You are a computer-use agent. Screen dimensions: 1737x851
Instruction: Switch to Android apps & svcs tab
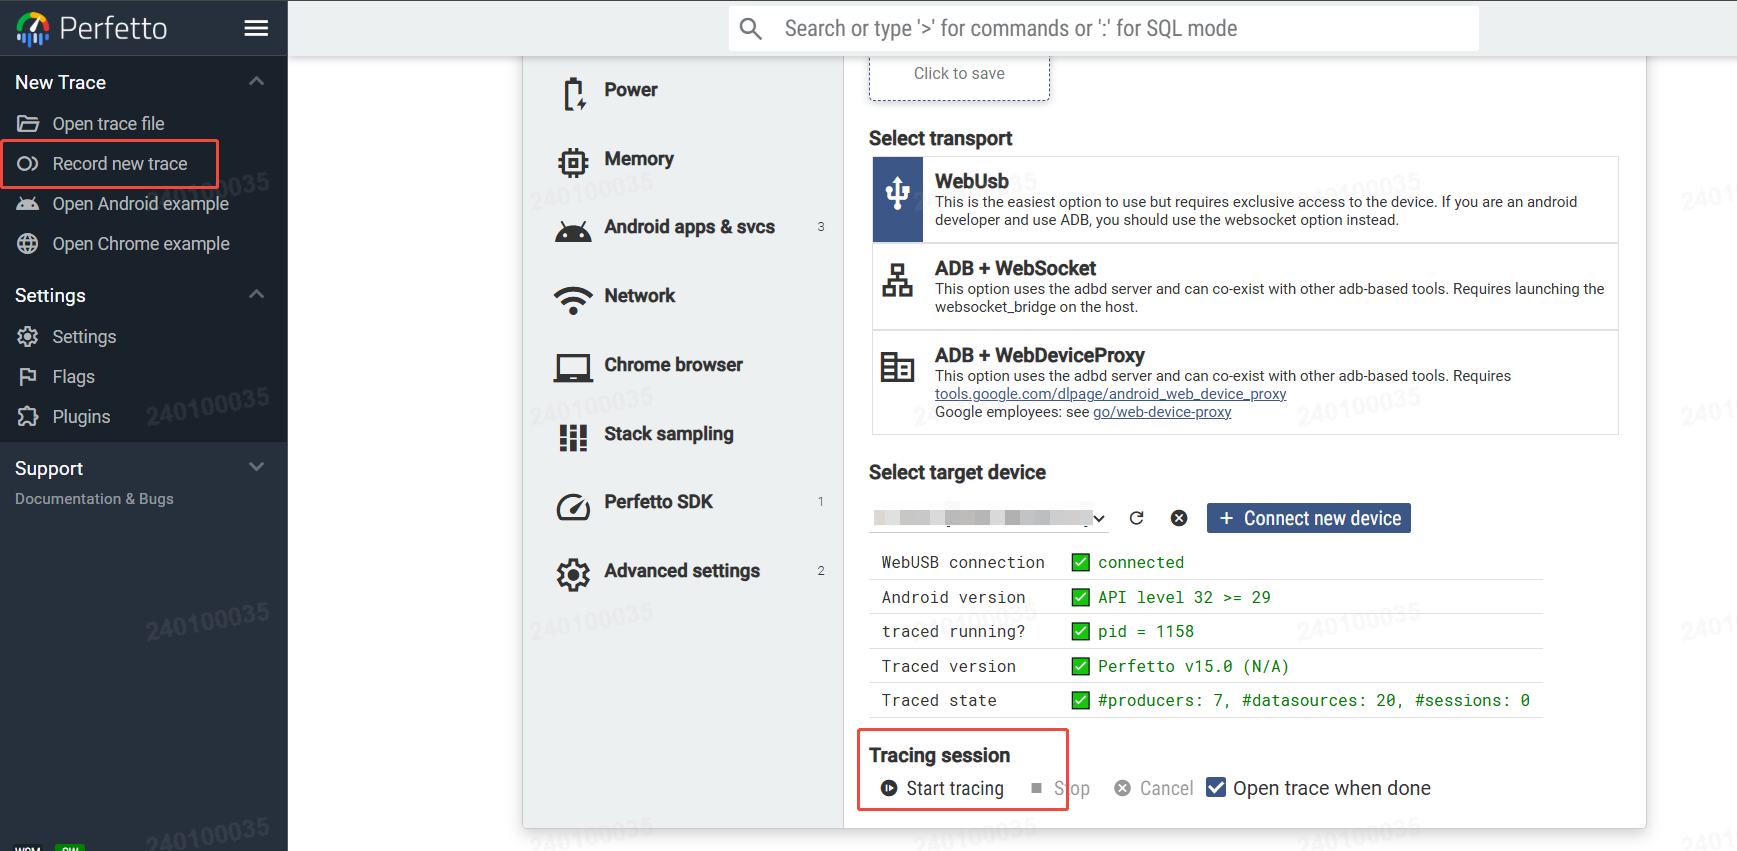(683, 231)
